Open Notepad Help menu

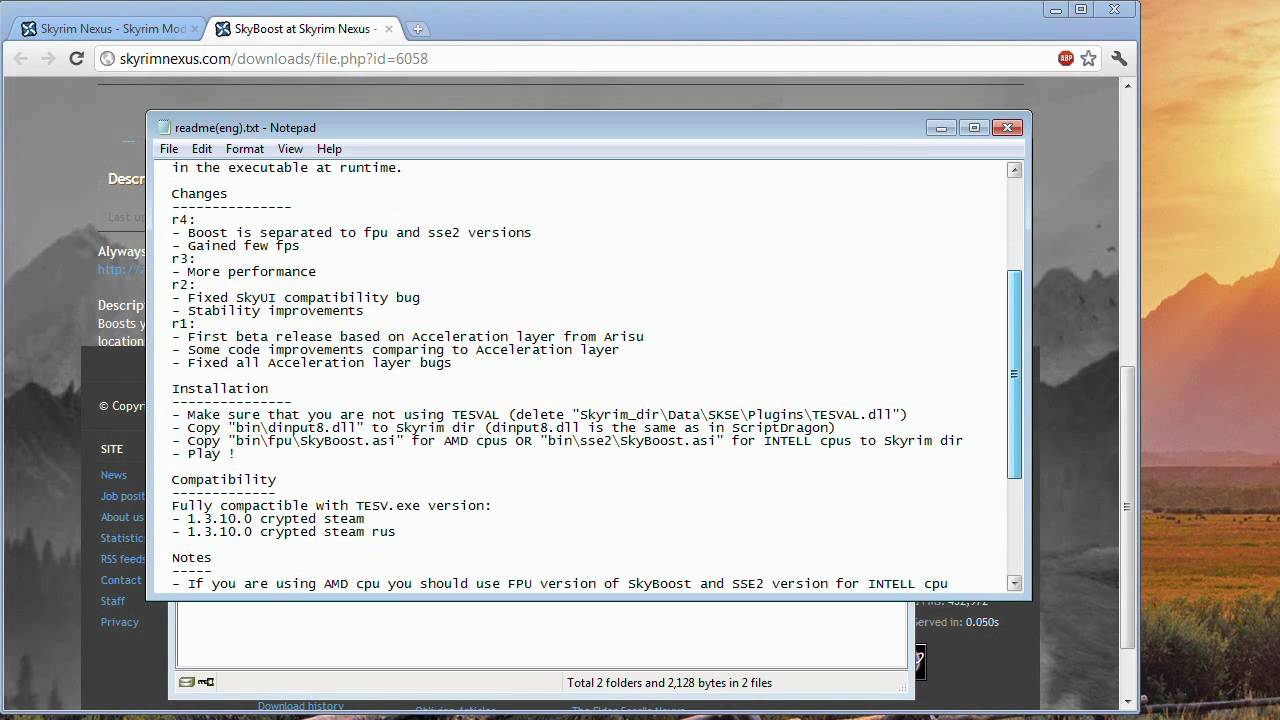pyautogui.click(x=329, y=149)
